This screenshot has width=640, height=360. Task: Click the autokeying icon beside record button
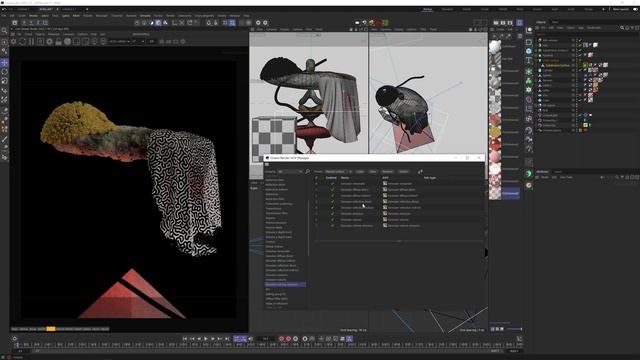point(288,339)
